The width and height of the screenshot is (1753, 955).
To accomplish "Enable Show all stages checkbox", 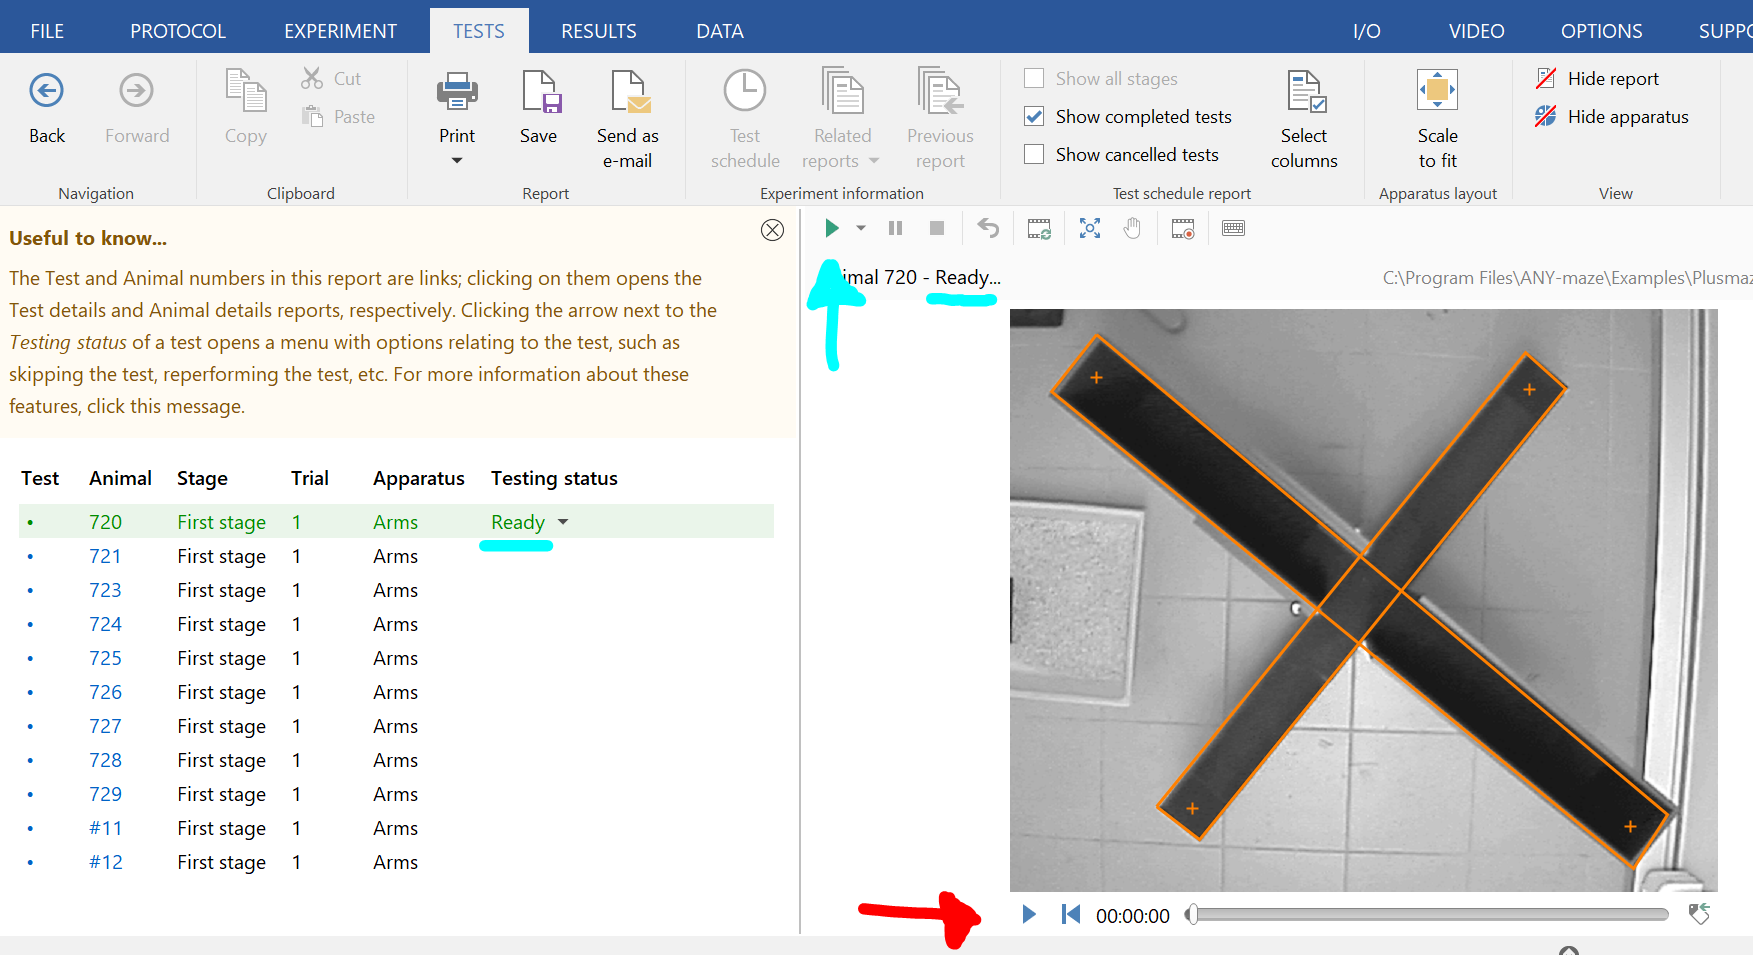I will coord(1035,79).
